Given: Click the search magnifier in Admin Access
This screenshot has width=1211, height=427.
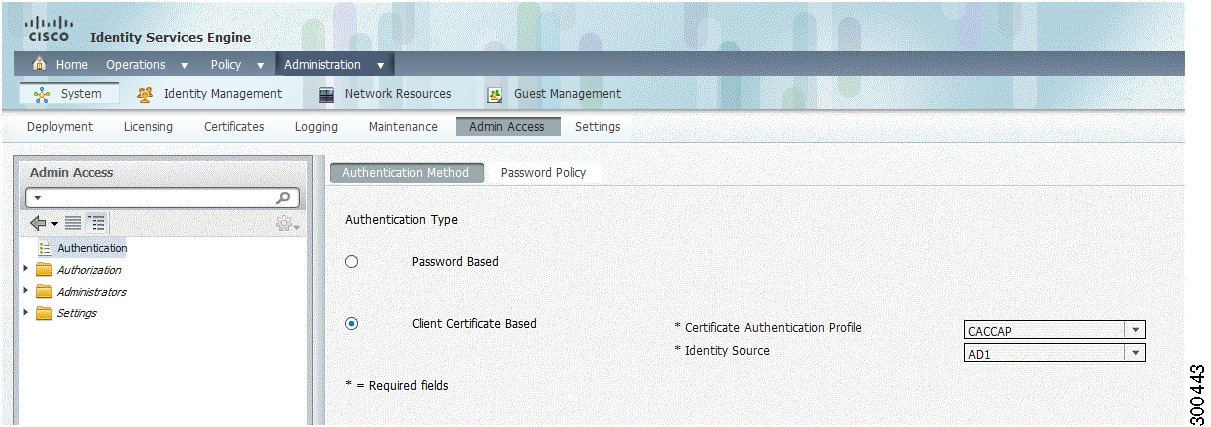Looking at the screenshot, I should (284, 198).
